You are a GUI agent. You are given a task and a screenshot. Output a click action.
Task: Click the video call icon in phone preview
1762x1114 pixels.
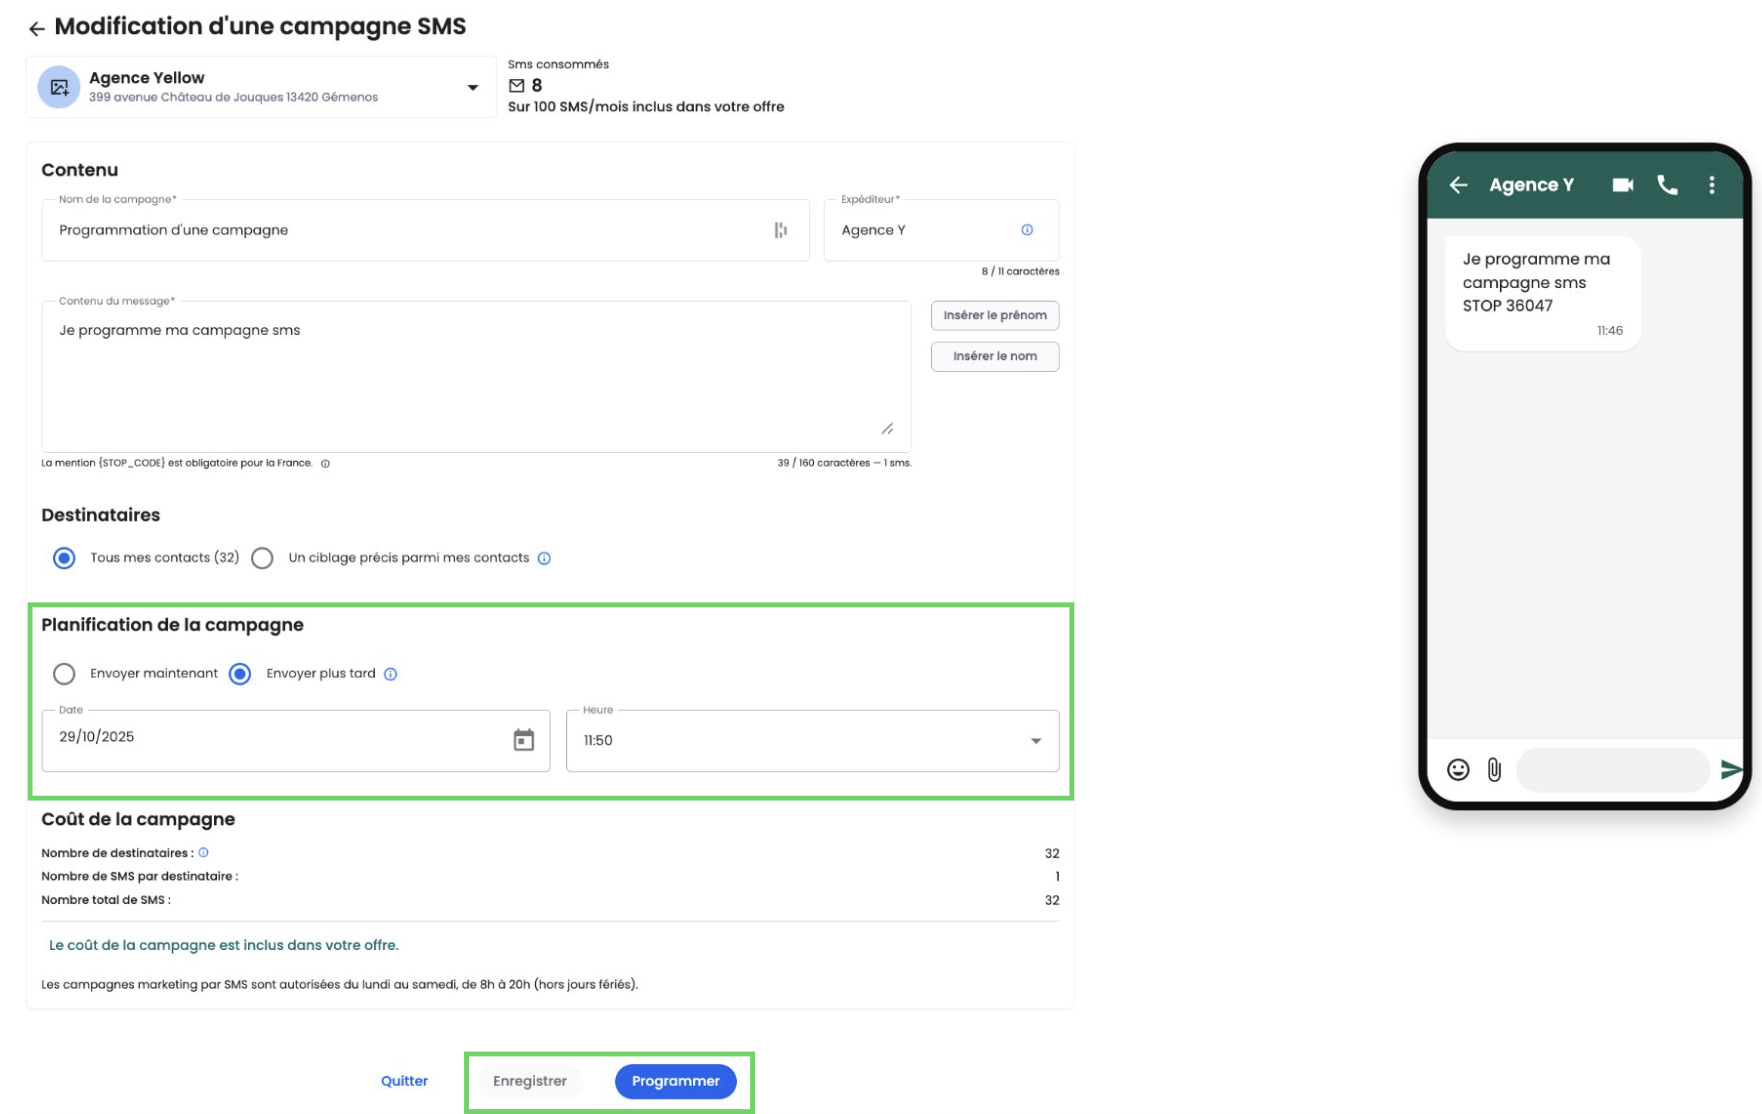click(x=1622, y=185)
